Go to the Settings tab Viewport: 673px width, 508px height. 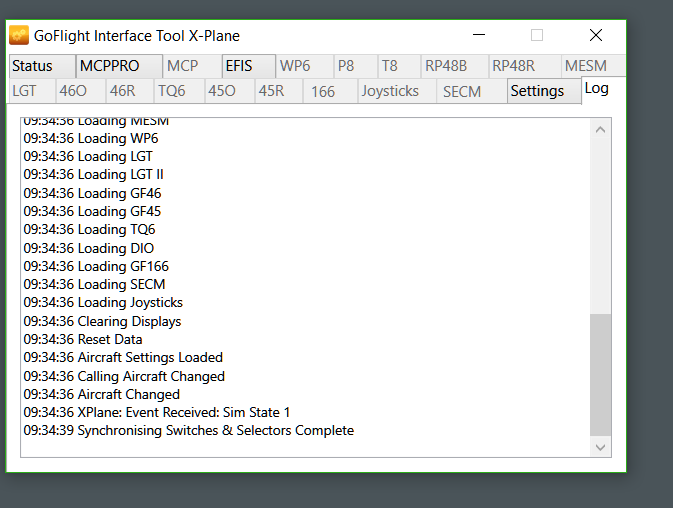(537, 91)
